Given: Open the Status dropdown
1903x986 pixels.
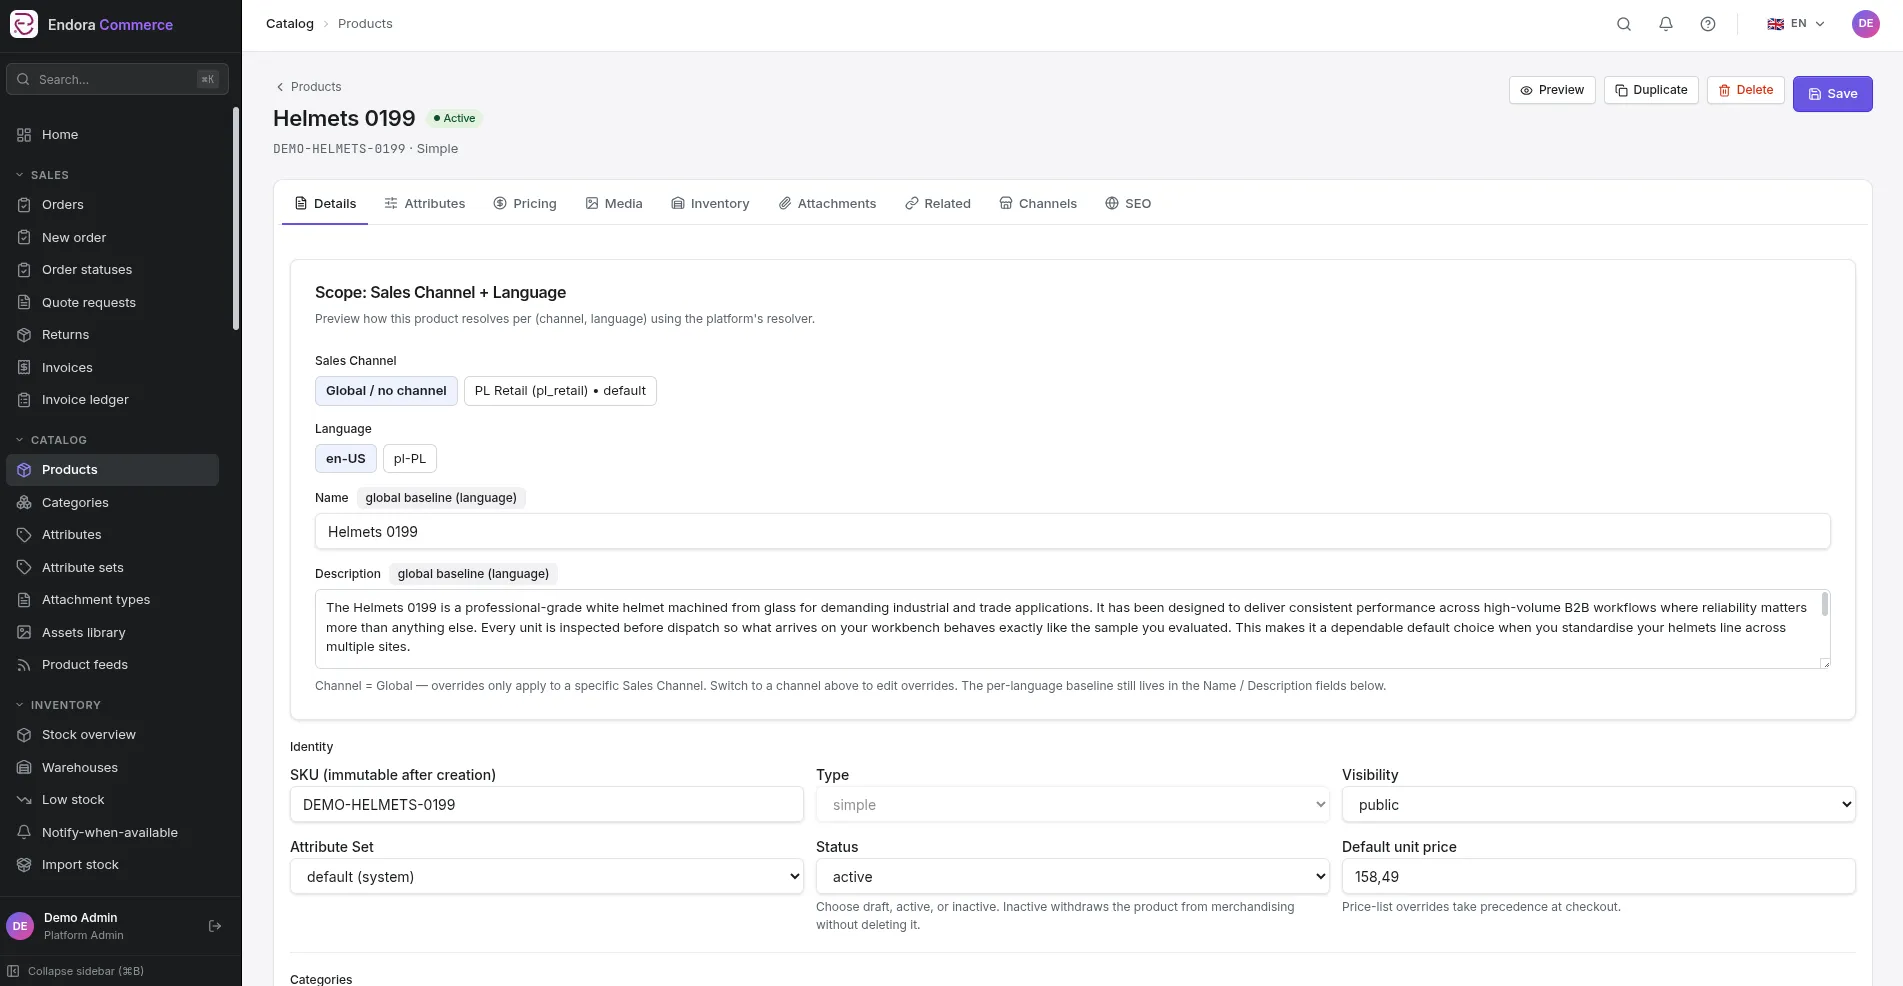Looking at the screenshot, I should click(1072, 877).
